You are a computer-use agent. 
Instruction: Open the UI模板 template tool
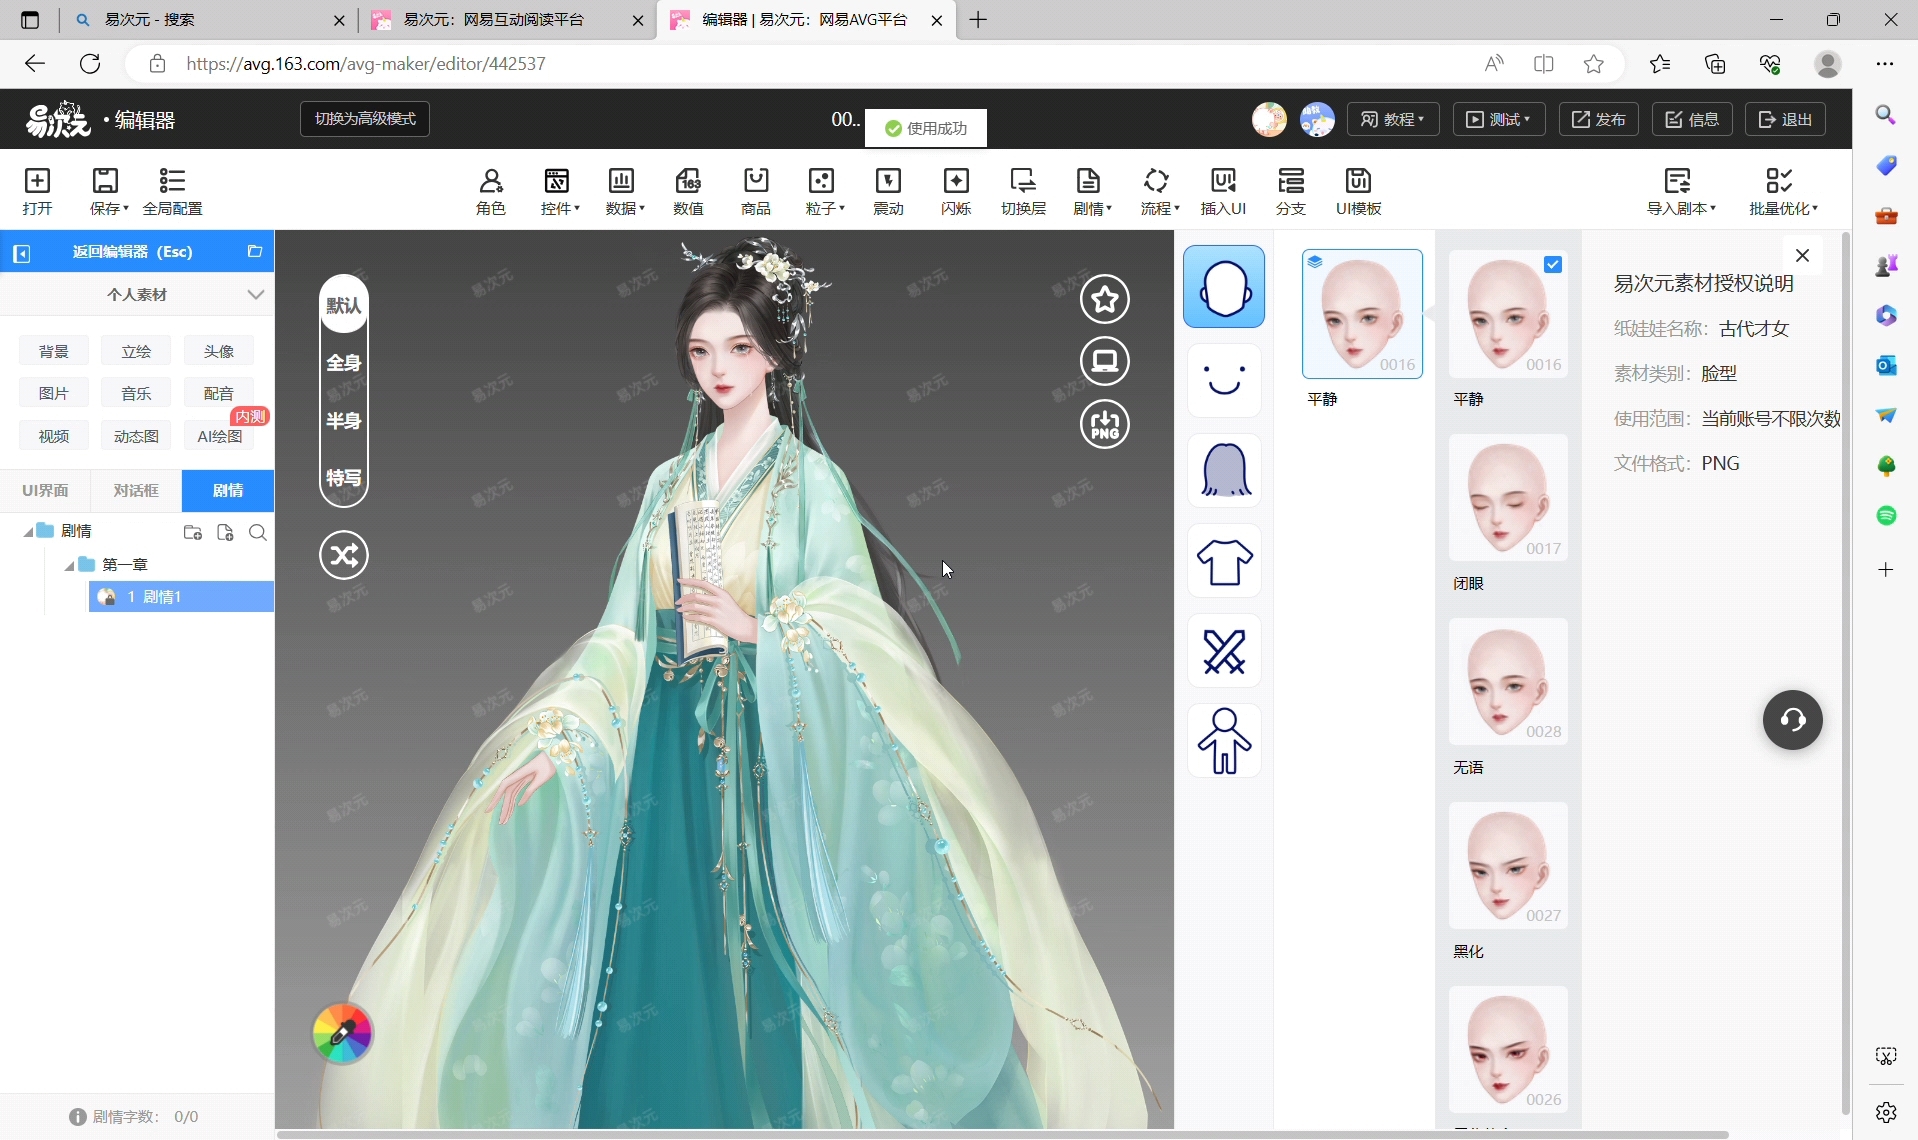1358,191
